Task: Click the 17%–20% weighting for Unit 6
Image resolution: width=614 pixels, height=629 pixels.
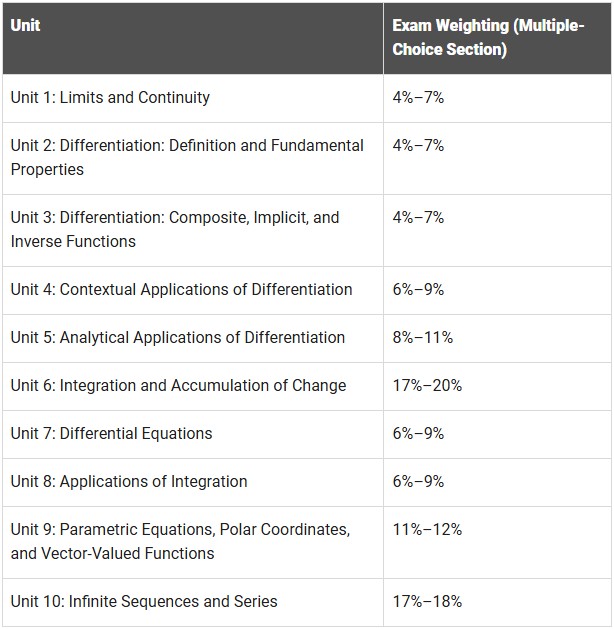Action: click(x=427, y=386)
